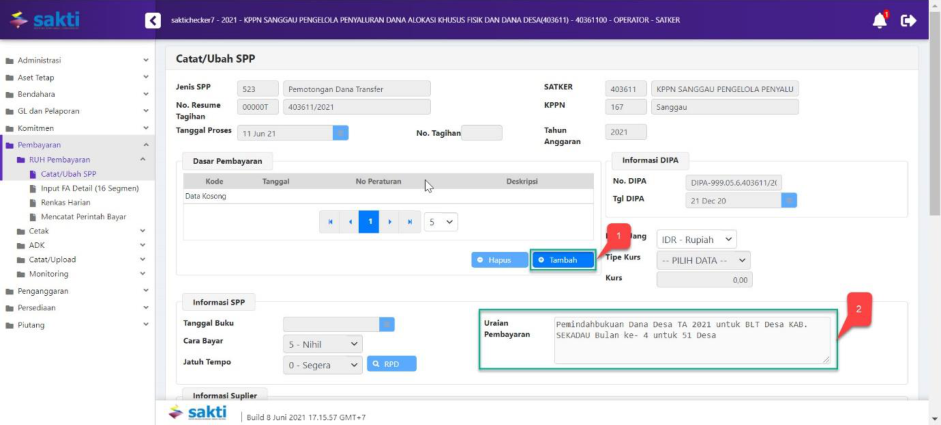The image size is (941, 425).
Task: Open the IDR - Rupiah currency dropdown
Action: click(696, 239)
